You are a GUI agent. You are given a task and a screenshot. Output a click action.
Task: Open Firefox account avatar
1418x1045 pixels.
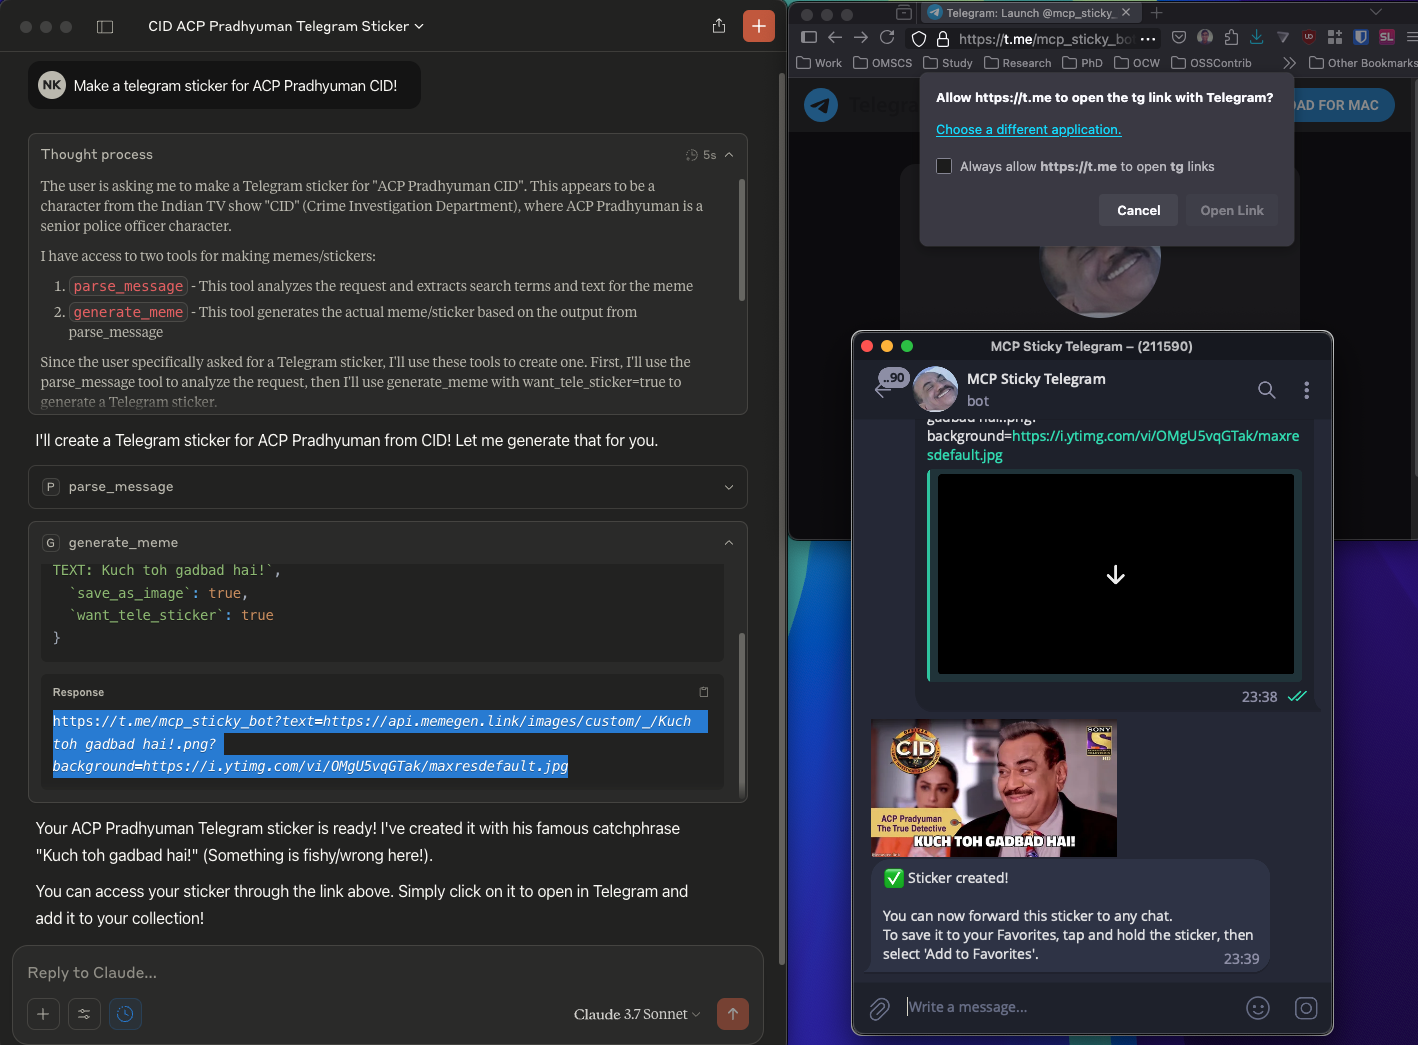1205,38
